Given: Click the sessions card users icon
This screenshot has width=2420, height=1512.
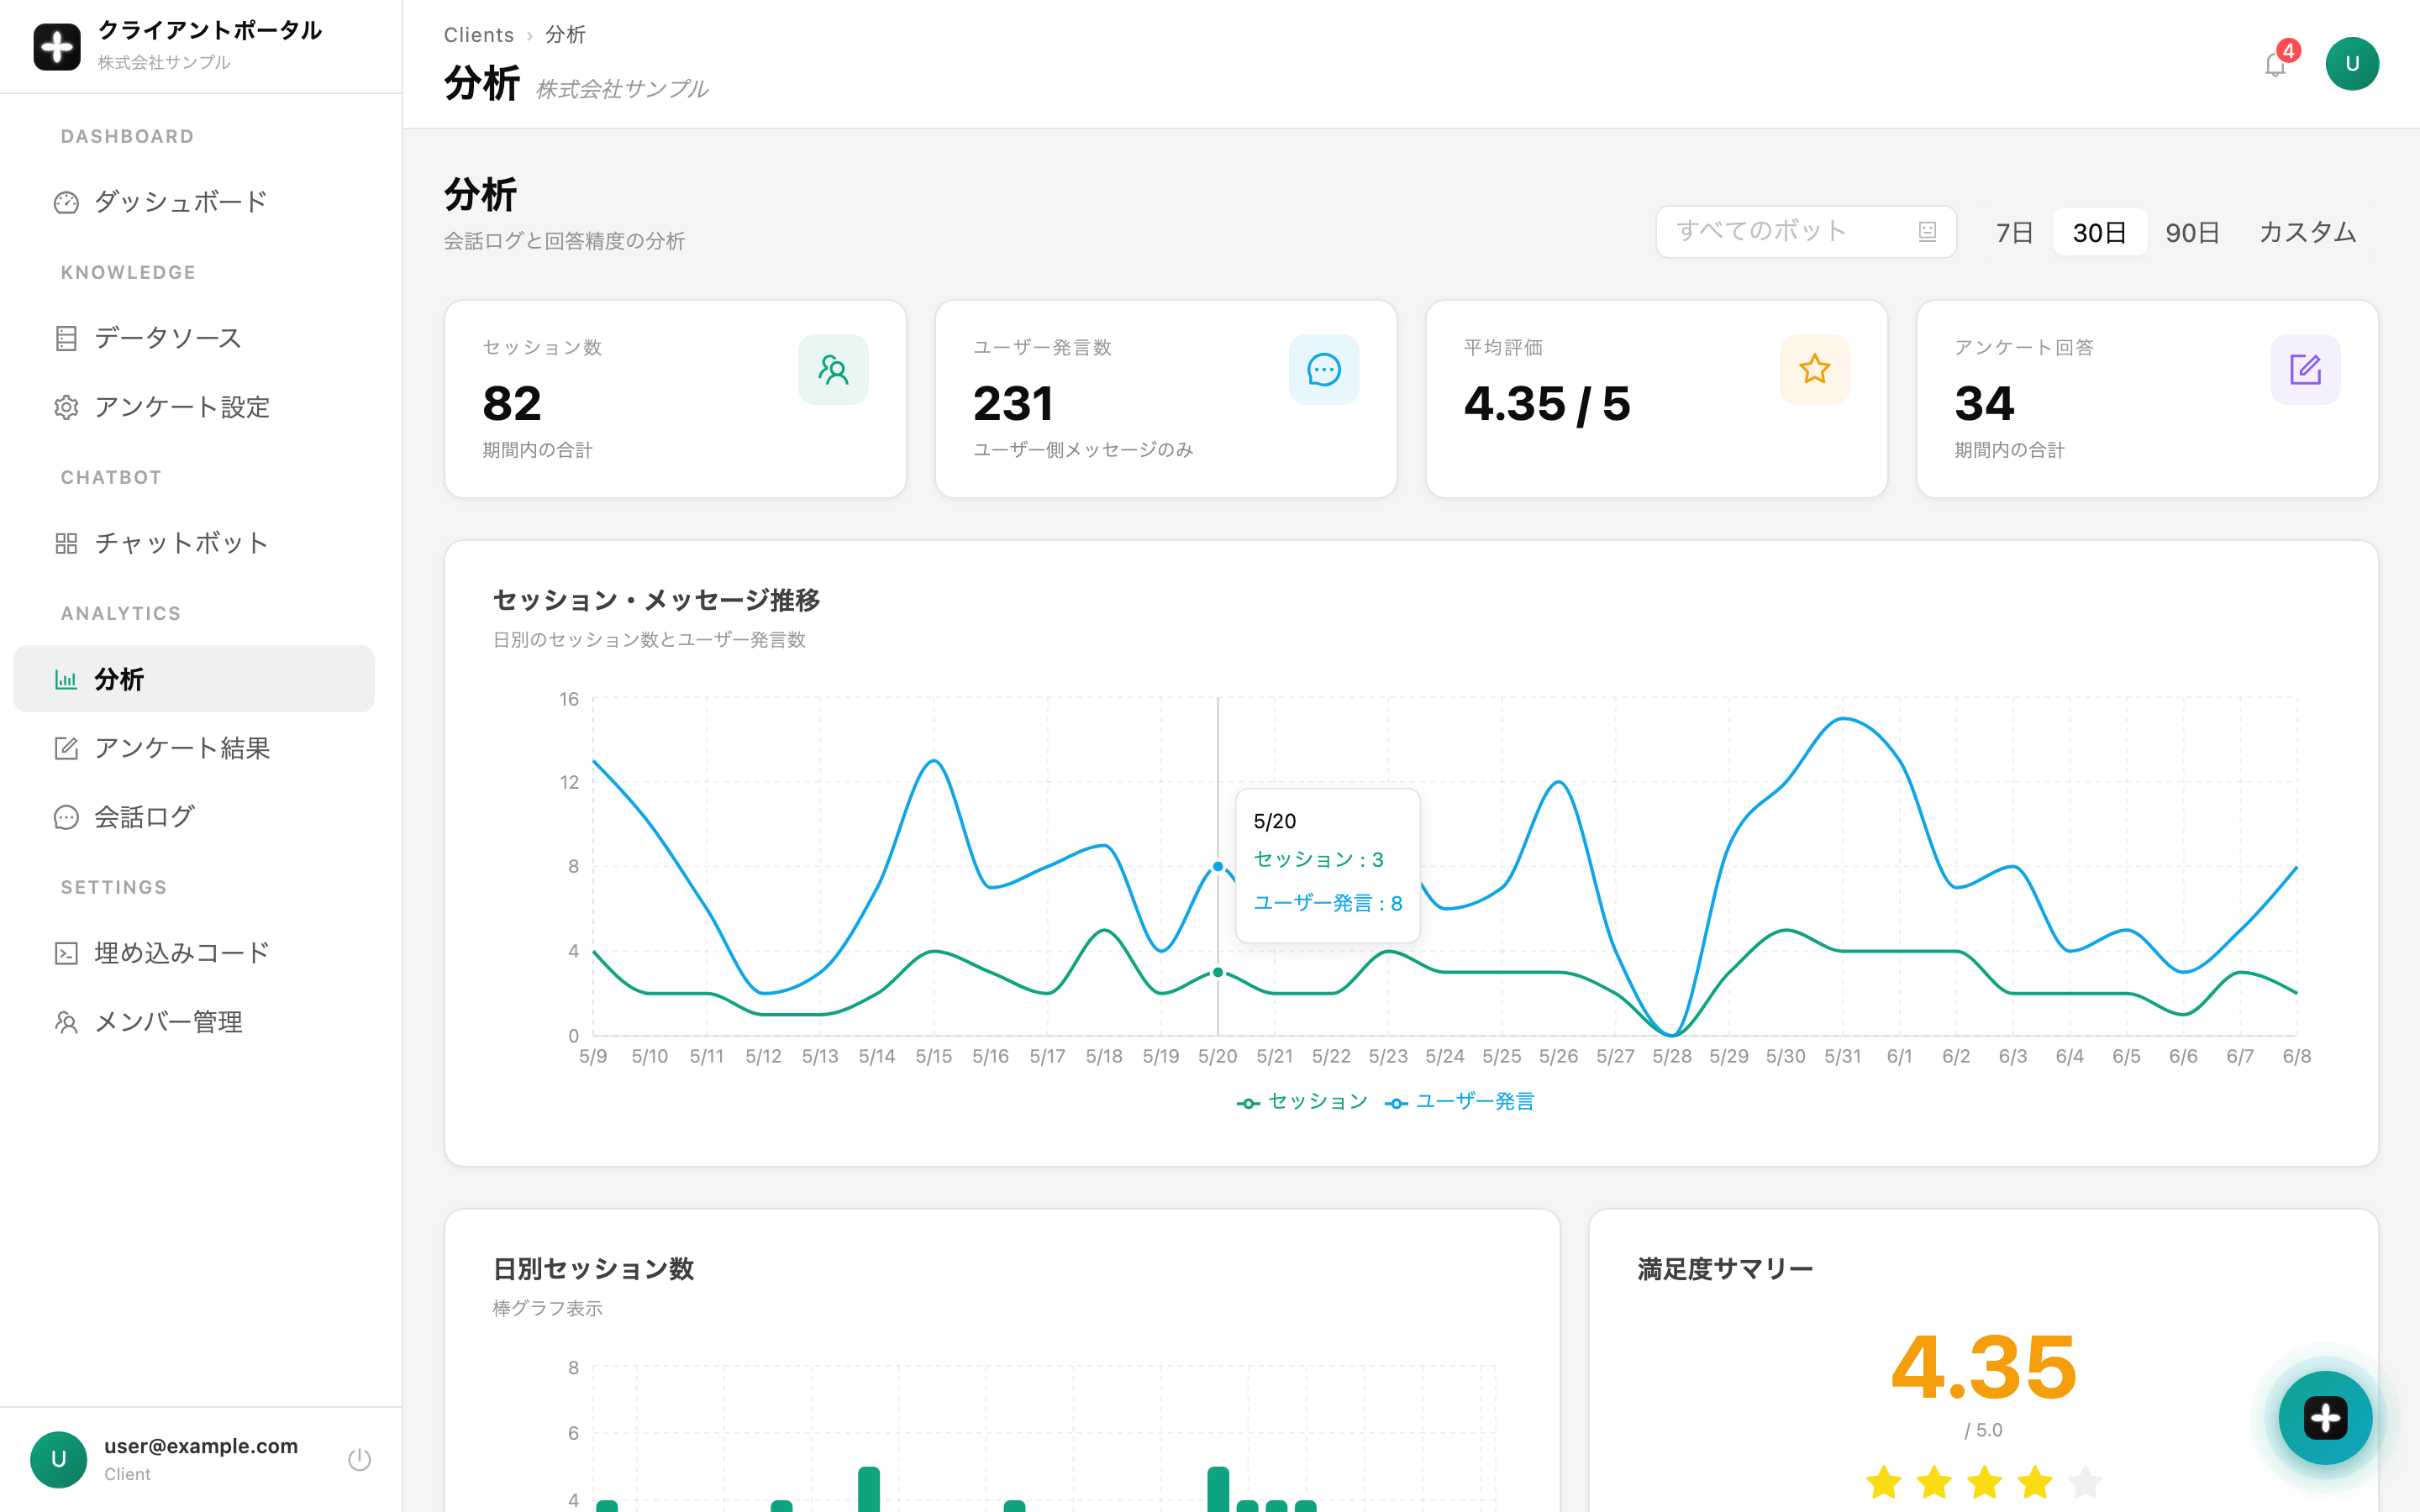Looking at the screenshot, I should [x=833, y=370].
